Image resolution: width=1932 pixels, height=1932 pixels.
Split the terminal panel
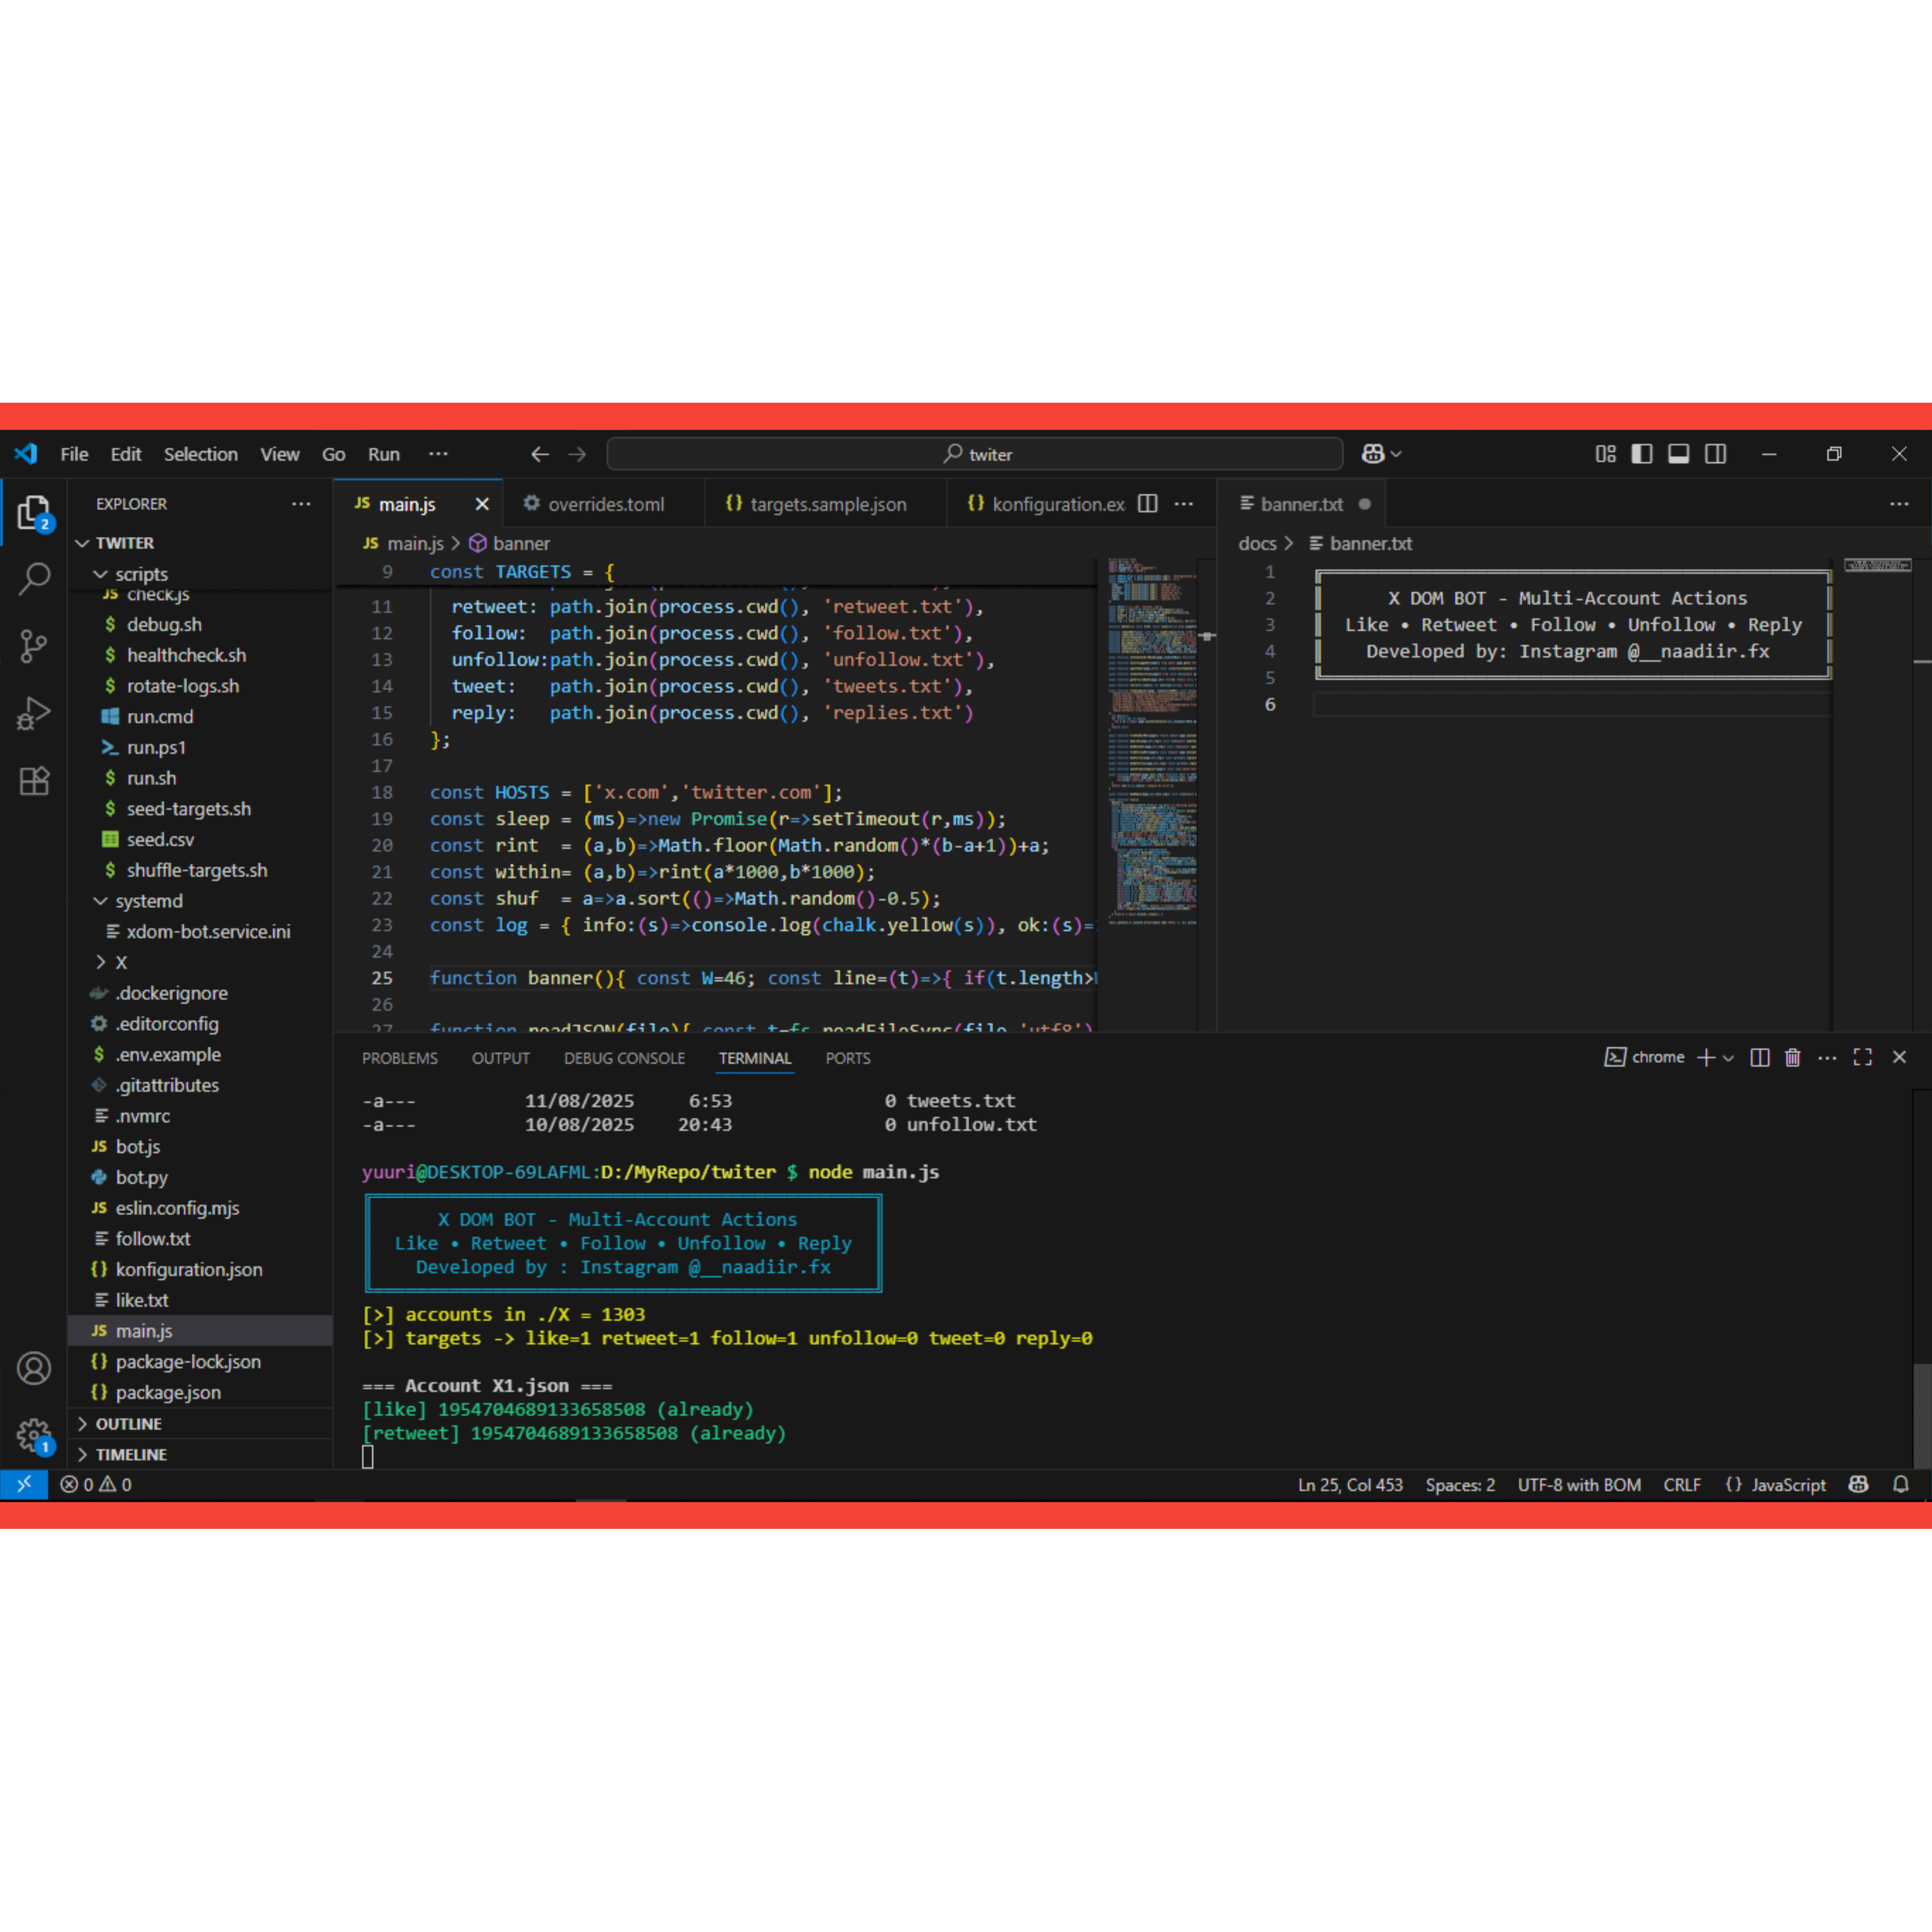(1760, 1057)
